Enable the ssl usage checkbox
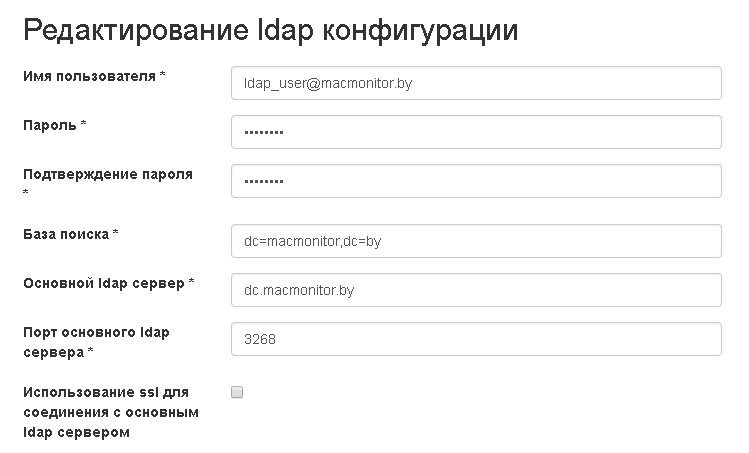749x453 pixels. point(237,392)
